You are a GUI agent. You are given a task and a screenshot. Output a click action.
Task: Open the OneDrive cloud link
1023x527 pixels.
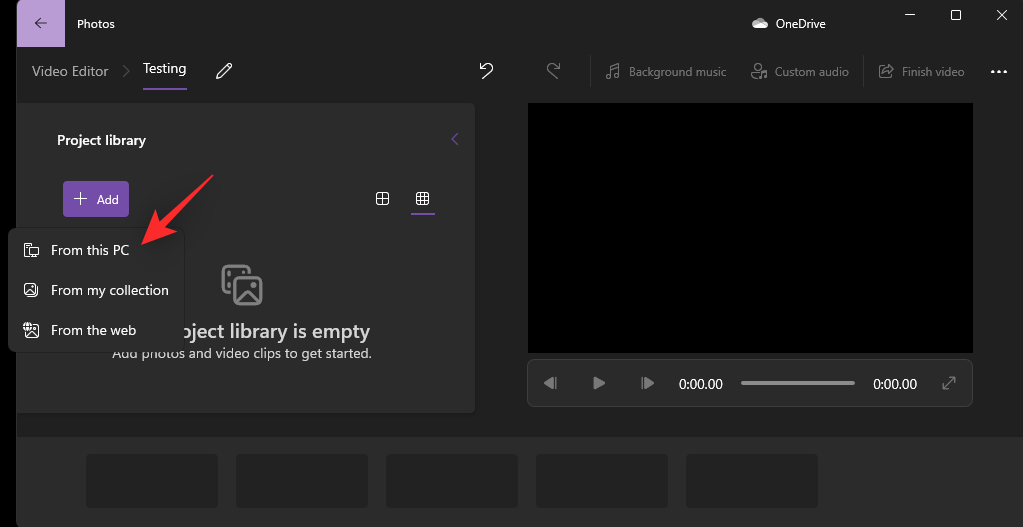point(789,23)
